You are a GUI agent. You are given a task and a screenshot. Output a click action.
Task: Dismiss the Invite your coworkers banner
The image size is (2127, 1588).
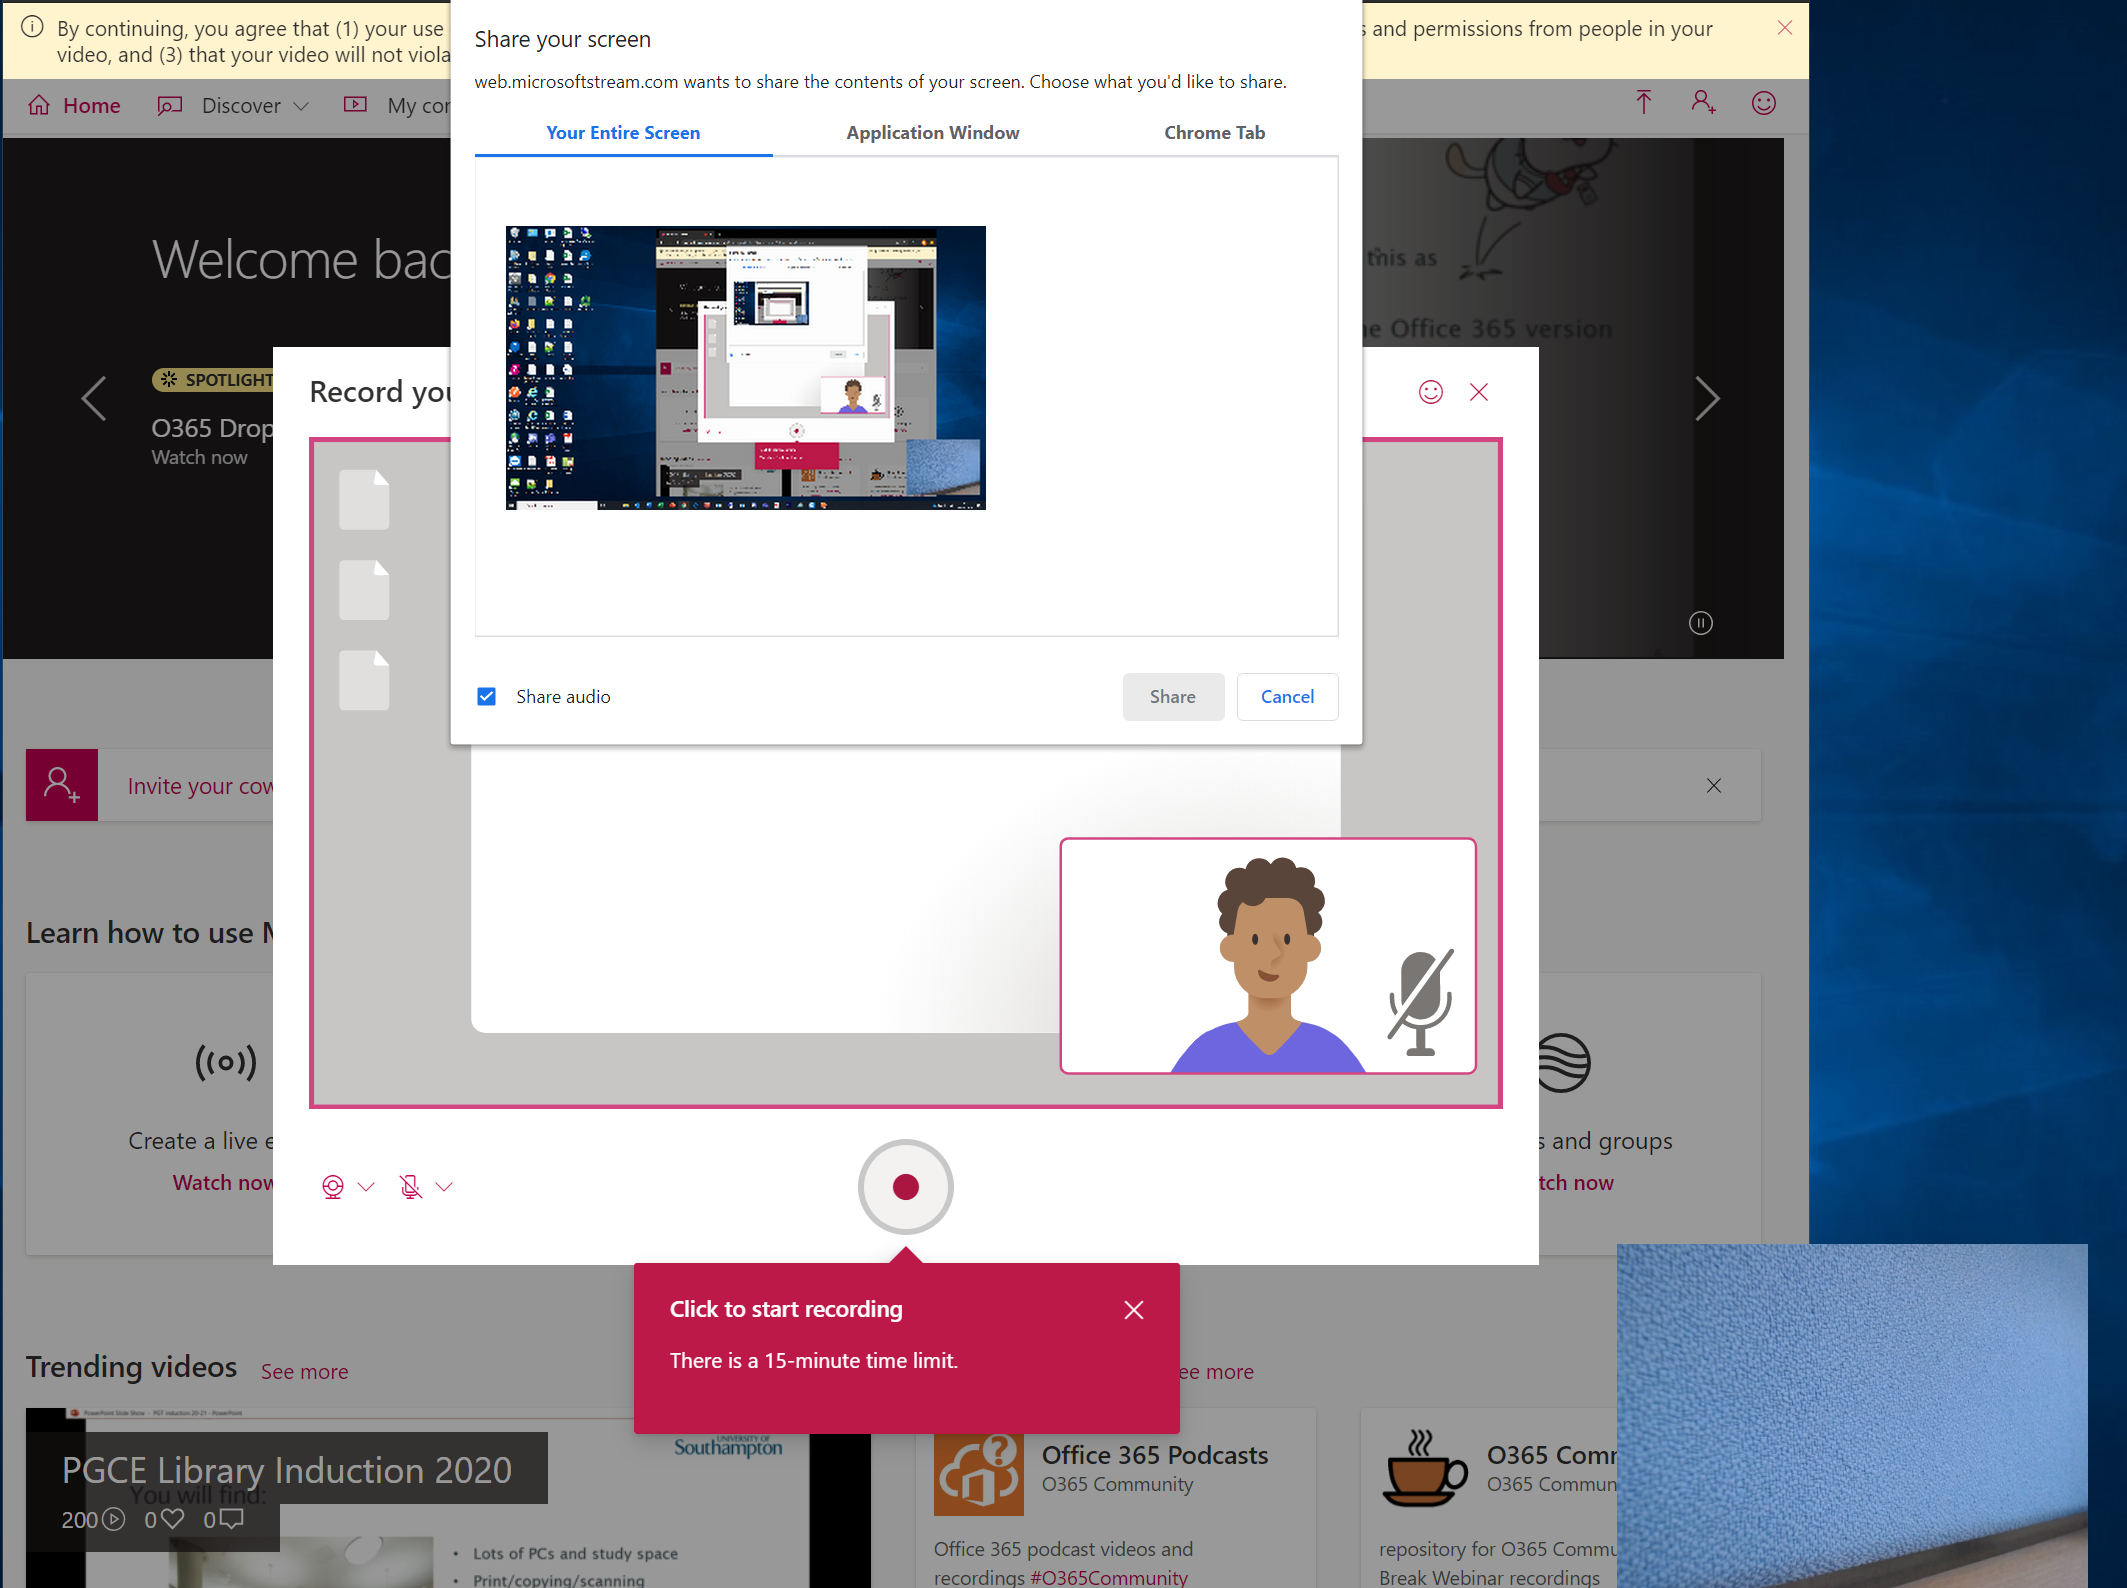tap(1714, 786)
